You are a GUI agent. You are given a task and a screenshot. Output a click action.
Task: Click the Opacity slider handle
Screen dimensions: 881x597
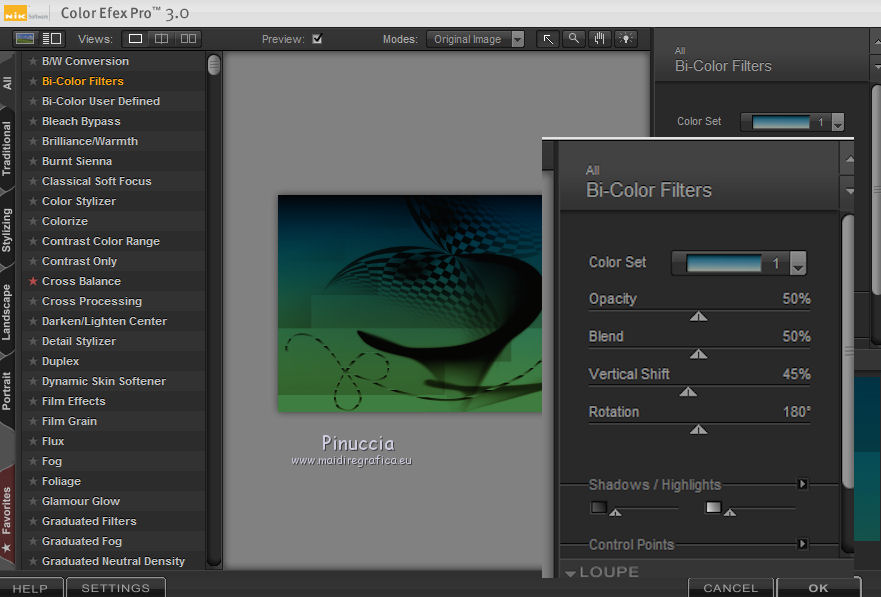tap(699, 316)
